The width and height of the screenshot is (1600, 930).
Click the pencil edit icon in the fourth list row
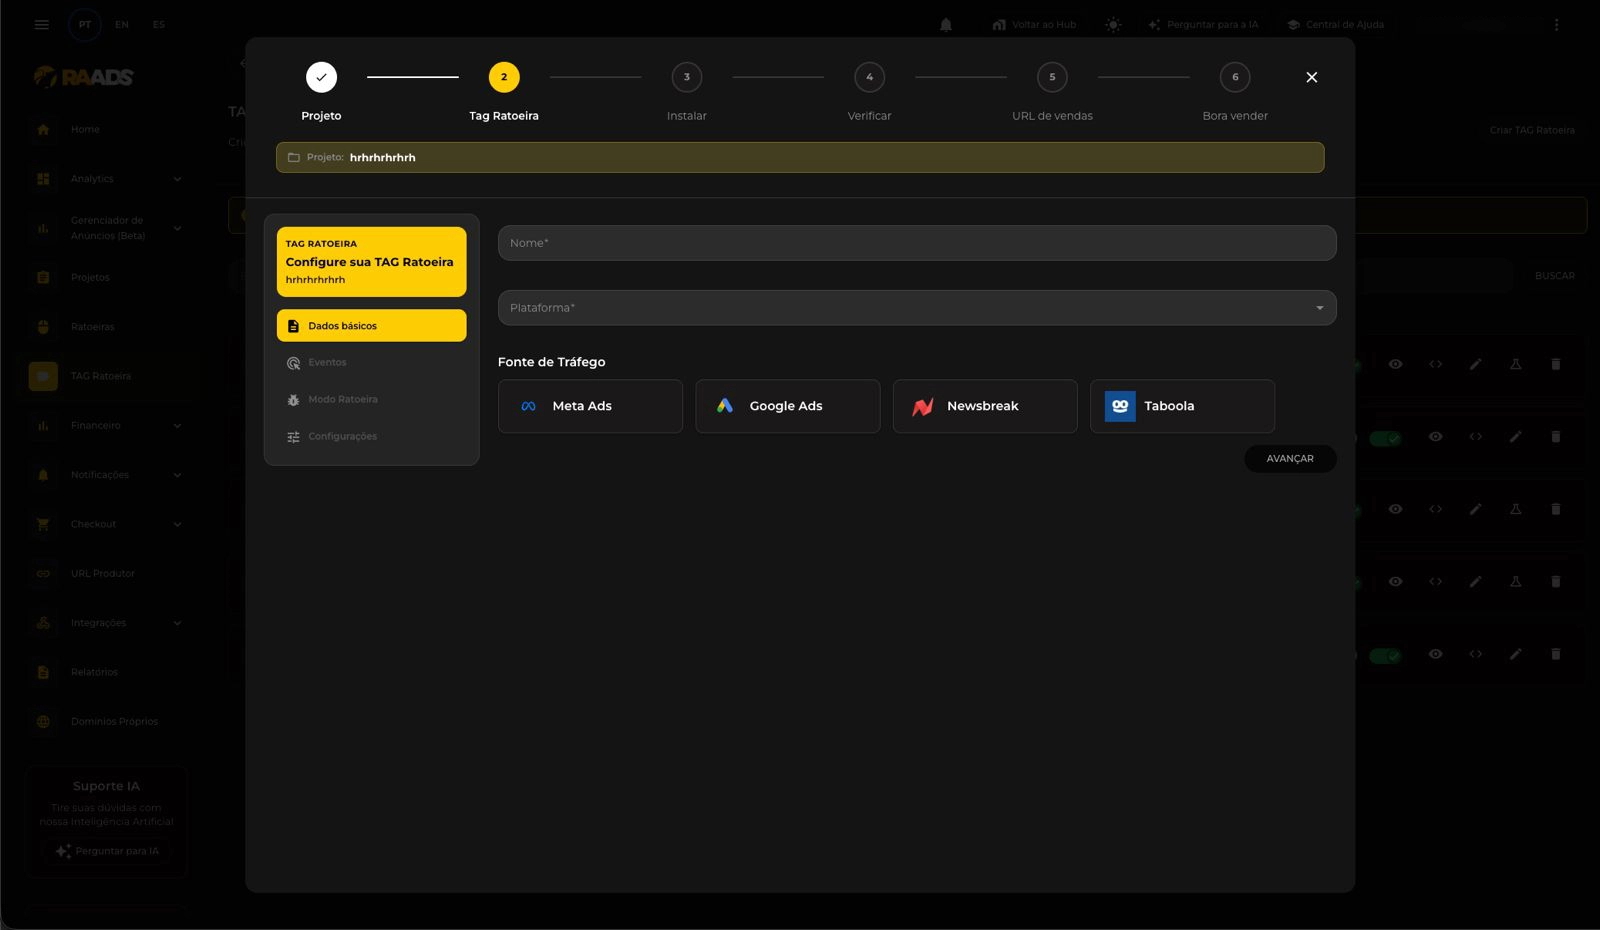click(1475, 581)
